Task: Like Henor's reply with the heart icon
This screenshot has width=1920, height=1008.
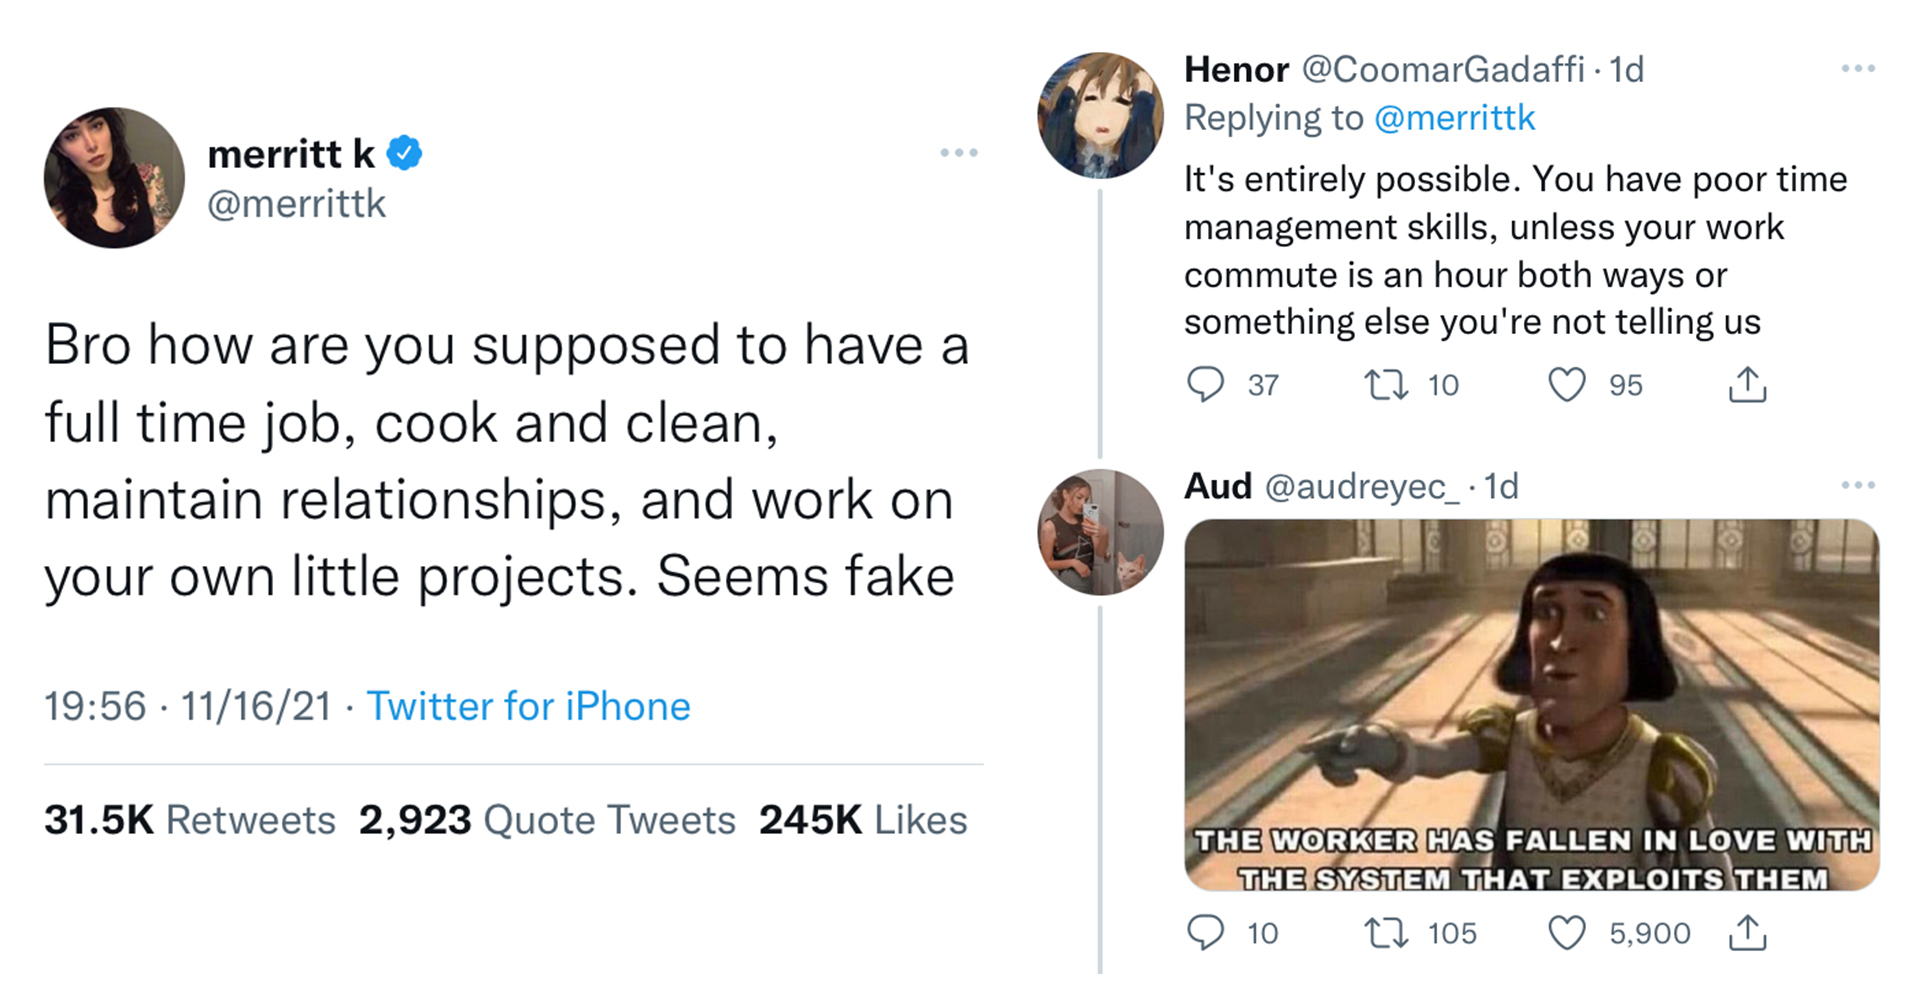Action: (1566, 385)
